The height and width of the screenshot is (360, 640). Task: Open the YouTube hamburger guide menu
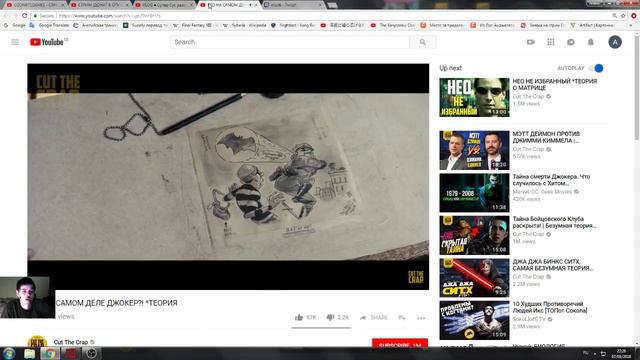(x=15, y=42)
